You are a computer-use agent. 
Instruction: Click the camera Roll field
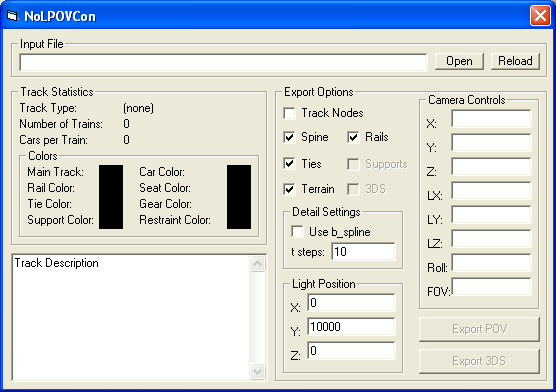[491, 263]
